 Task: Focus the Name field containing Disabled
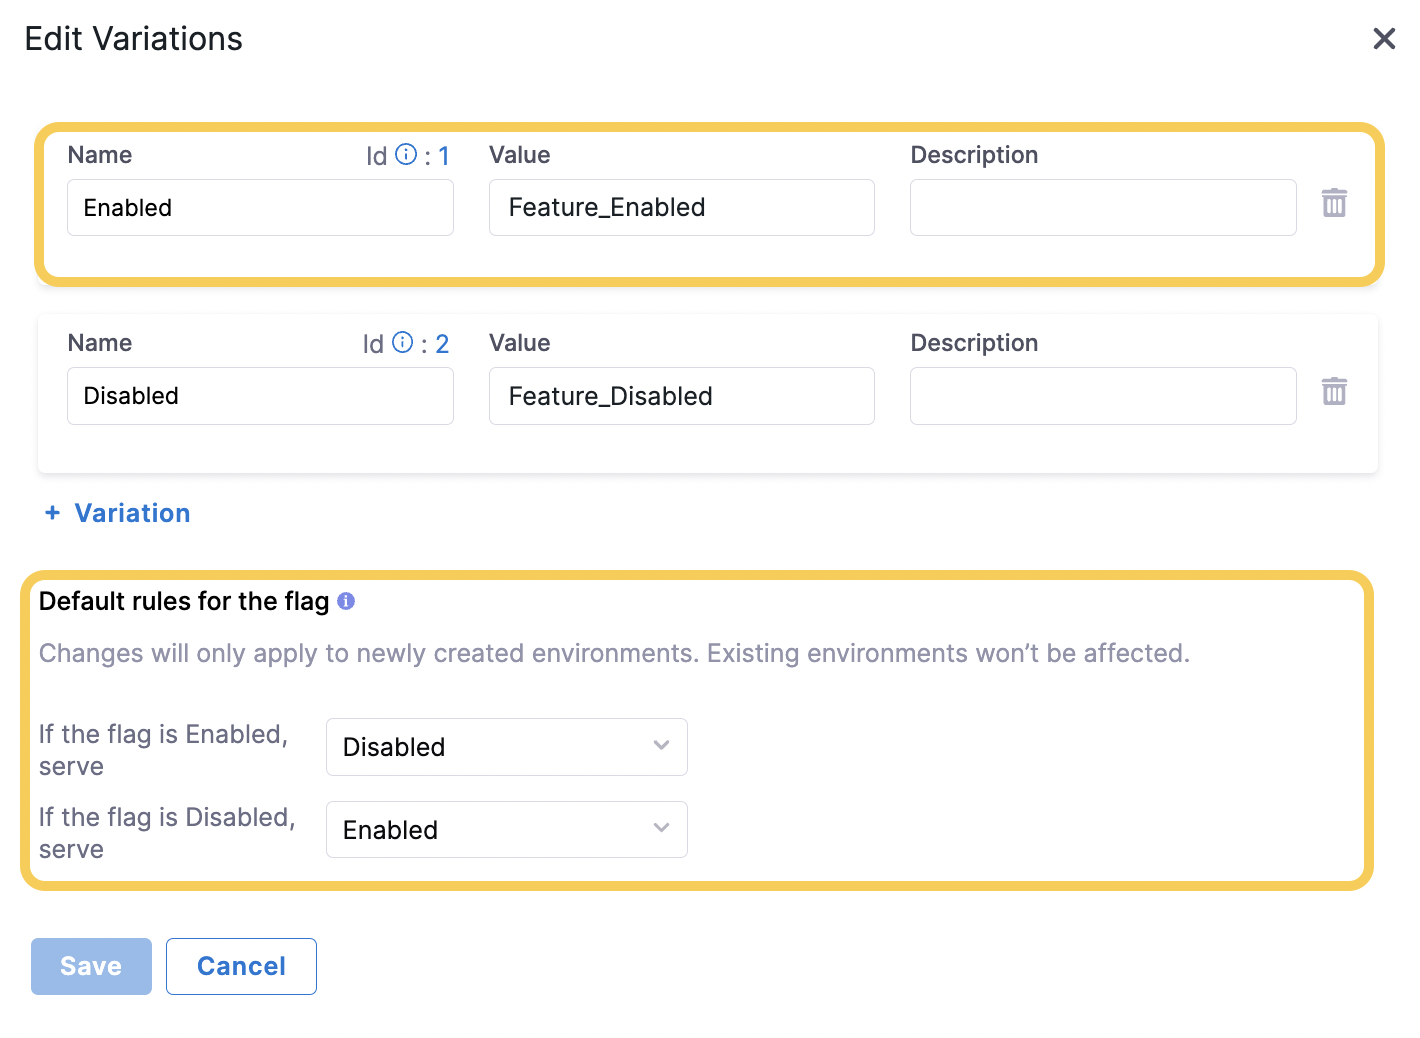(260, 396)
